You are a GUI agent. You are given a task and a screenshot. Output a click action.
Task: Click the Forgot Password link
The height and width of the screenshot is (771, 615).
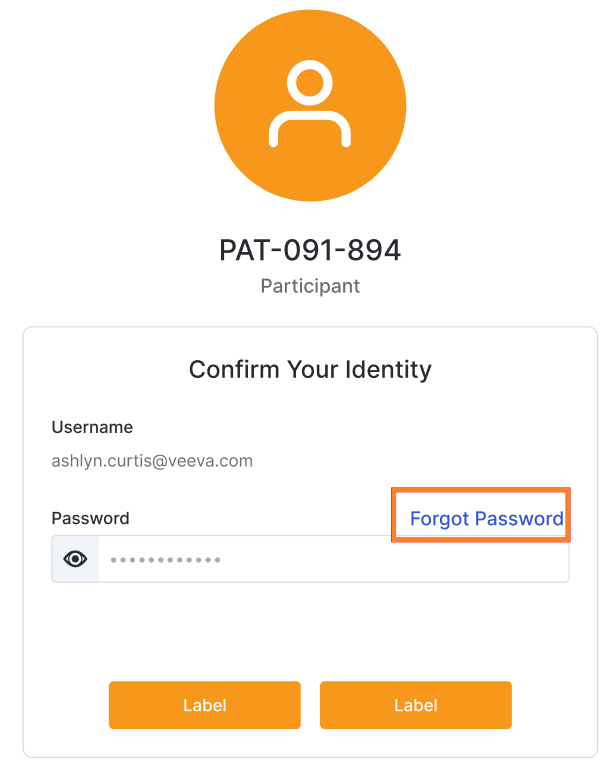point(486,518)
